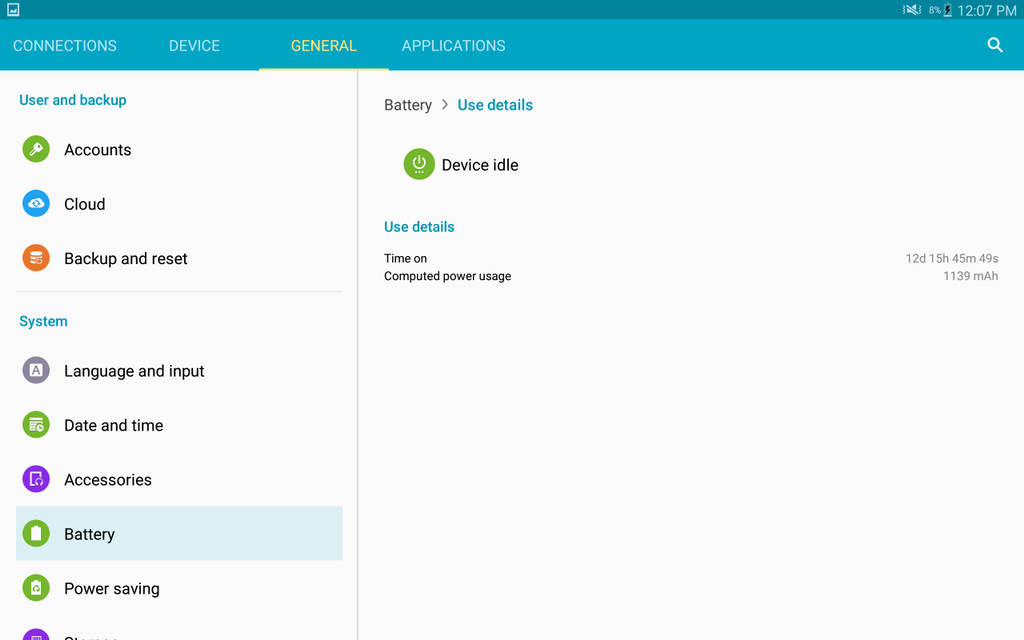1024x640 pixels.
Task: Tap the Accessories icon
Action: click(36, 479)
